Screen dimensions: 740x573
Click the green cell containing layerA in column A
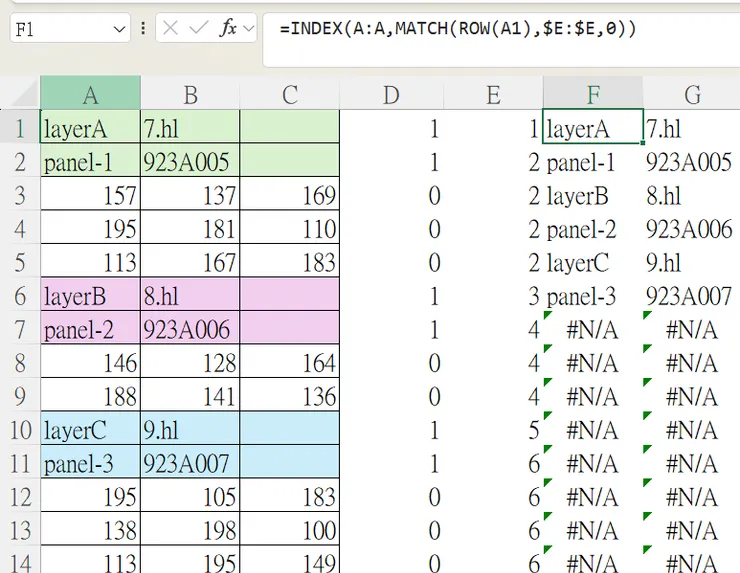pos(90,128)
